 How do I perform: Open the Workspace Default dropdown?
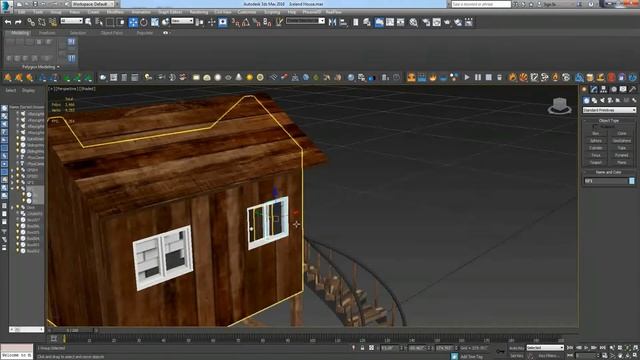(93, 4)
